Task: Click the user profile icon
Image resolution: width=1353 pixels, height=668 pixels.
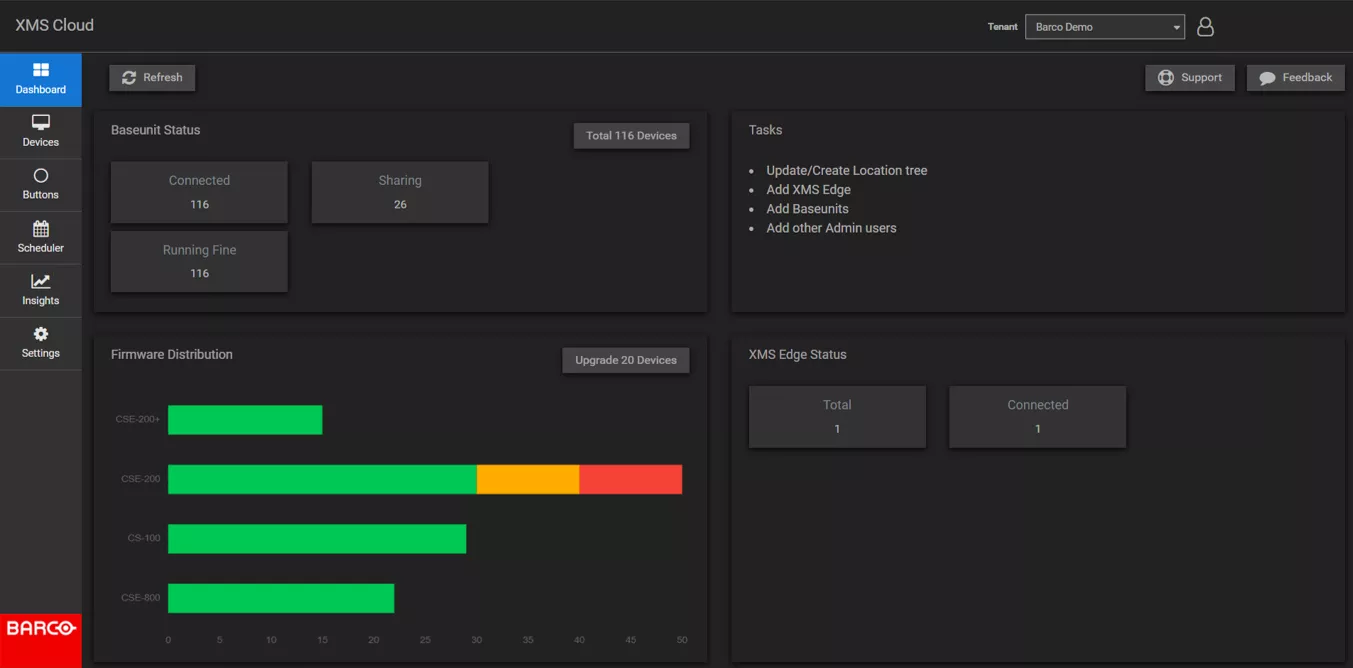Action: tap(1205, 27)
